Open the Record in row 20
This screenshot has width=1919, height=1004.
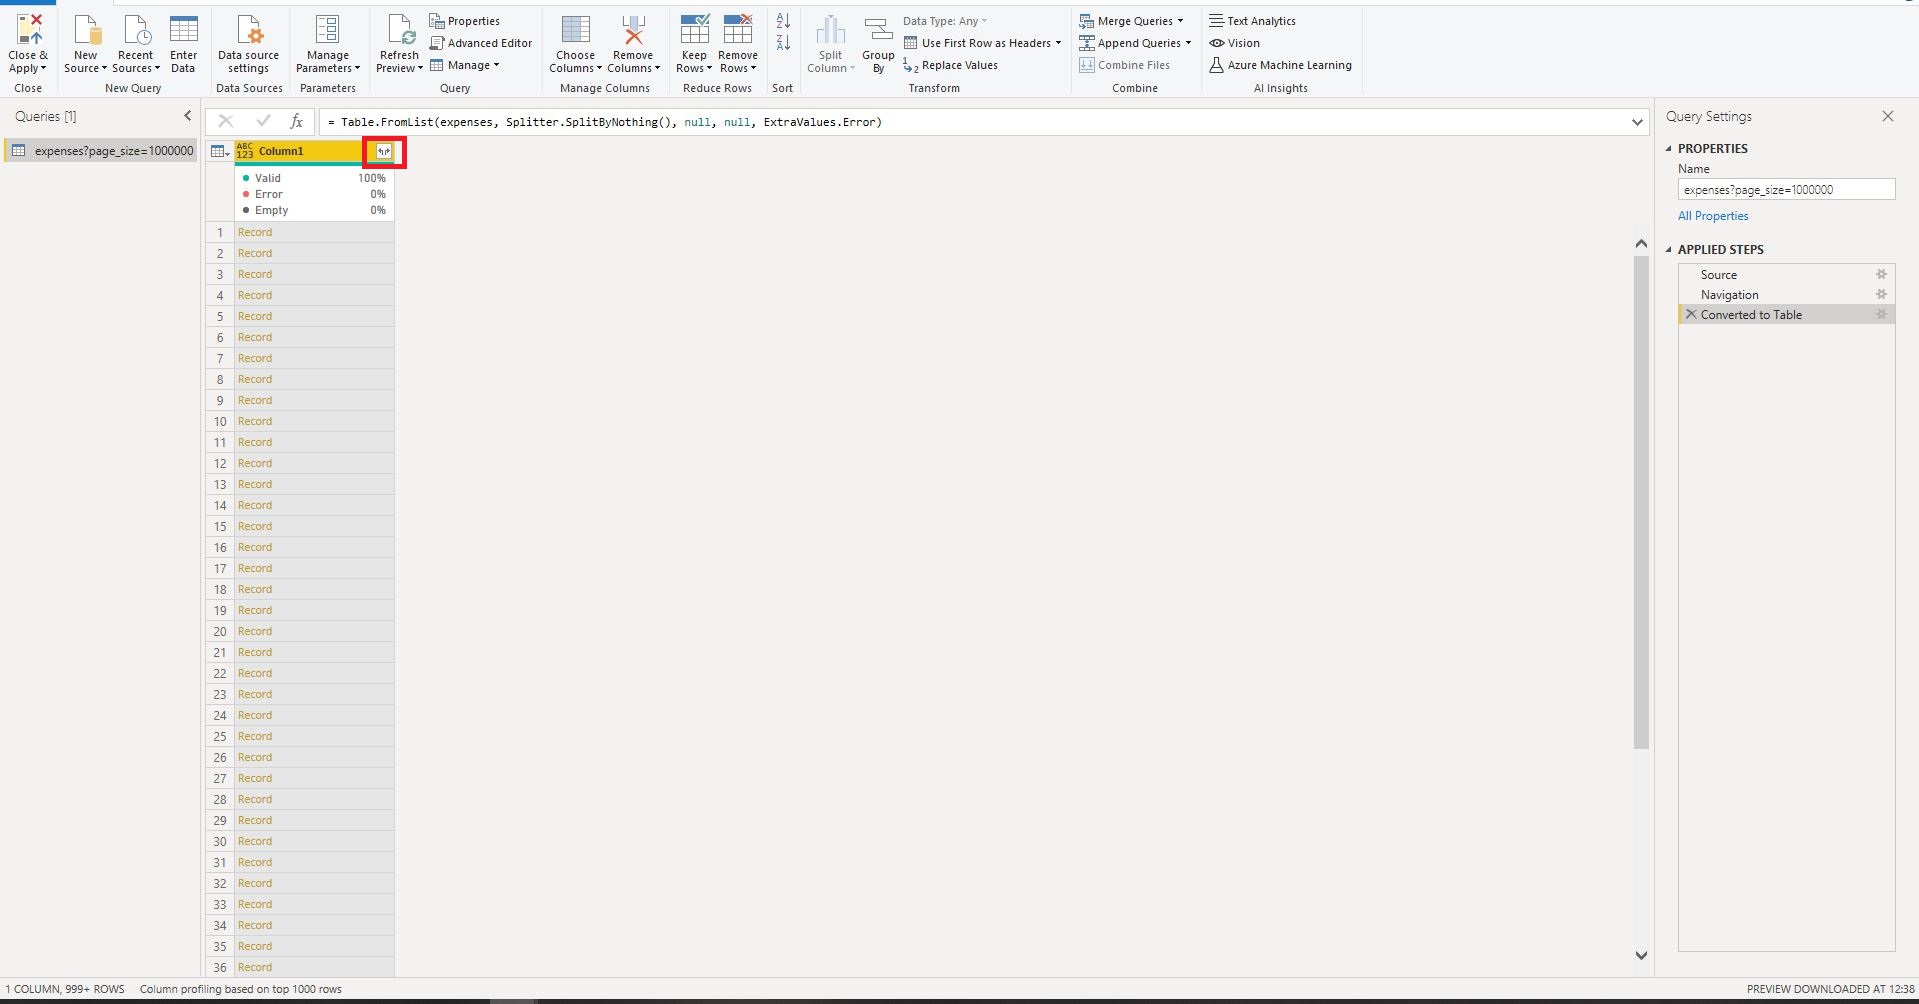coord(255,631)
